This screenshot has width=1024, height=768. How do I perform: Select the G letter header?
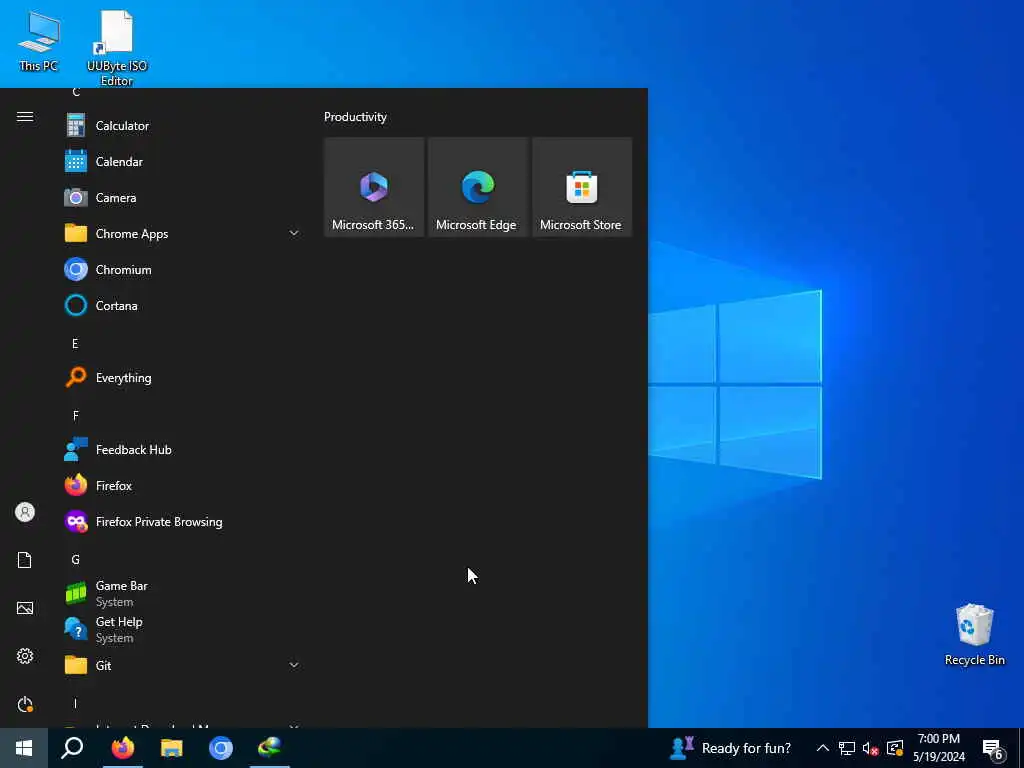click(75, 559)
